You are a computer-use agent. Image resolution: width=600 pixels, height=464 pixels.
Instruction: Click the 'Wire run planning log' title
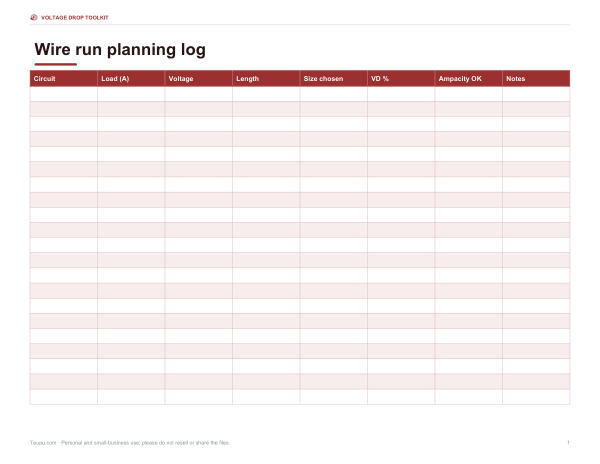point(120,50)
